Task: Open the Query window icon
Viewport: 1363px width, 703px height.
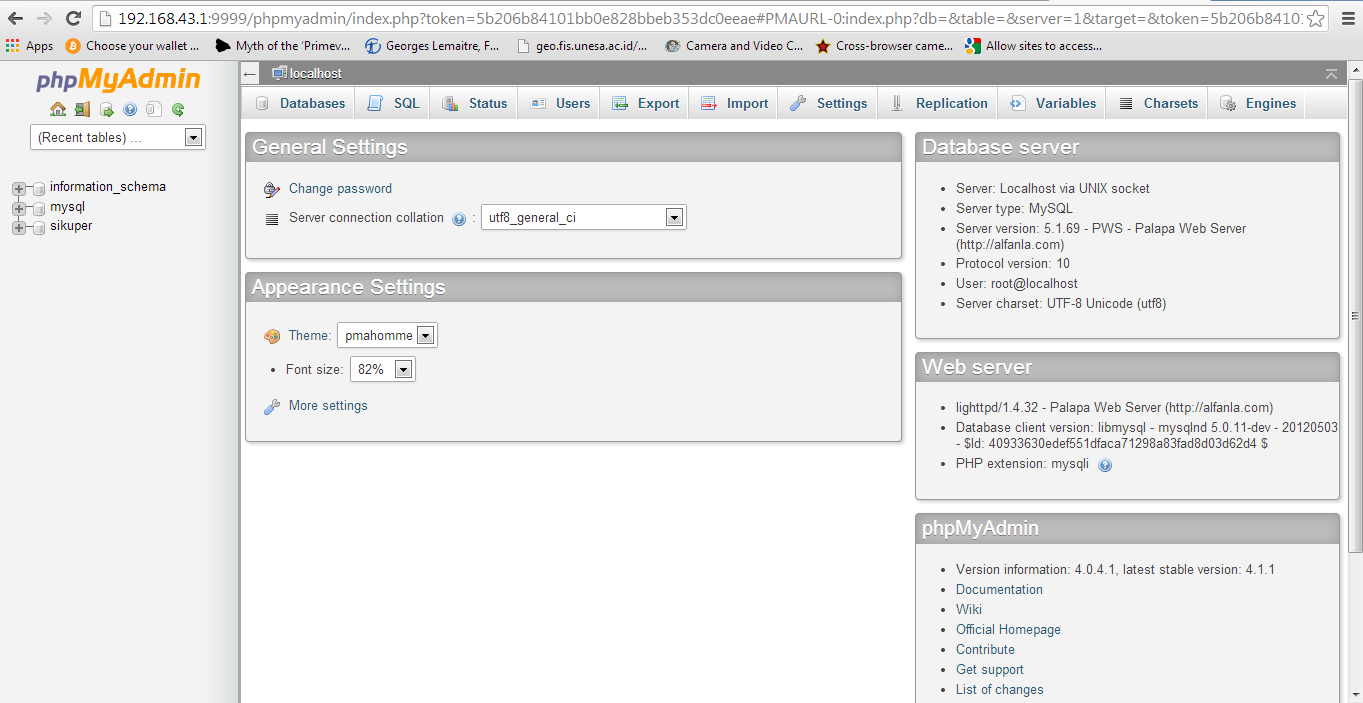Action: [x=106, y=109]
